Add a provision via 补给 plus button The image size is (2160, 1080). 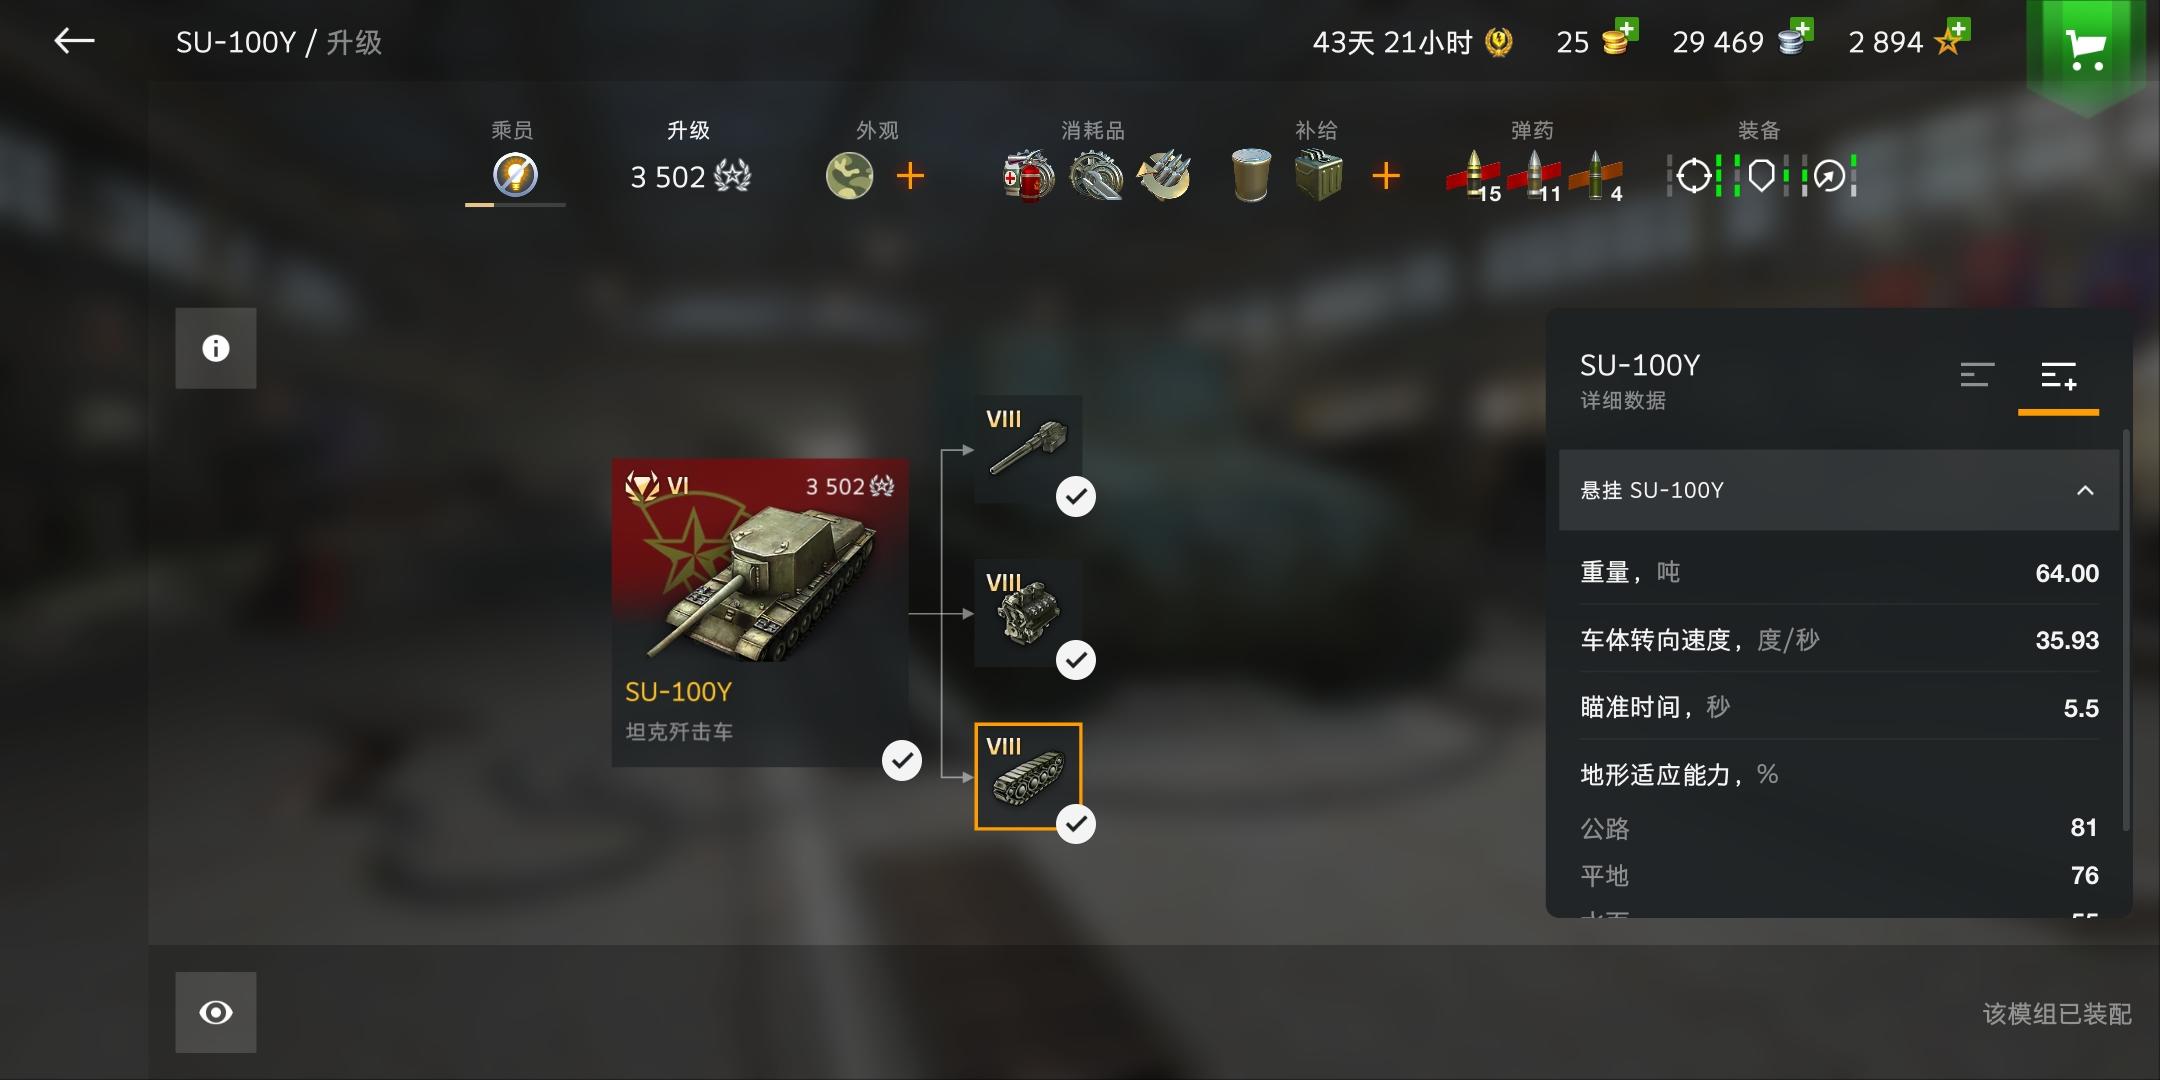point(1386,176)
